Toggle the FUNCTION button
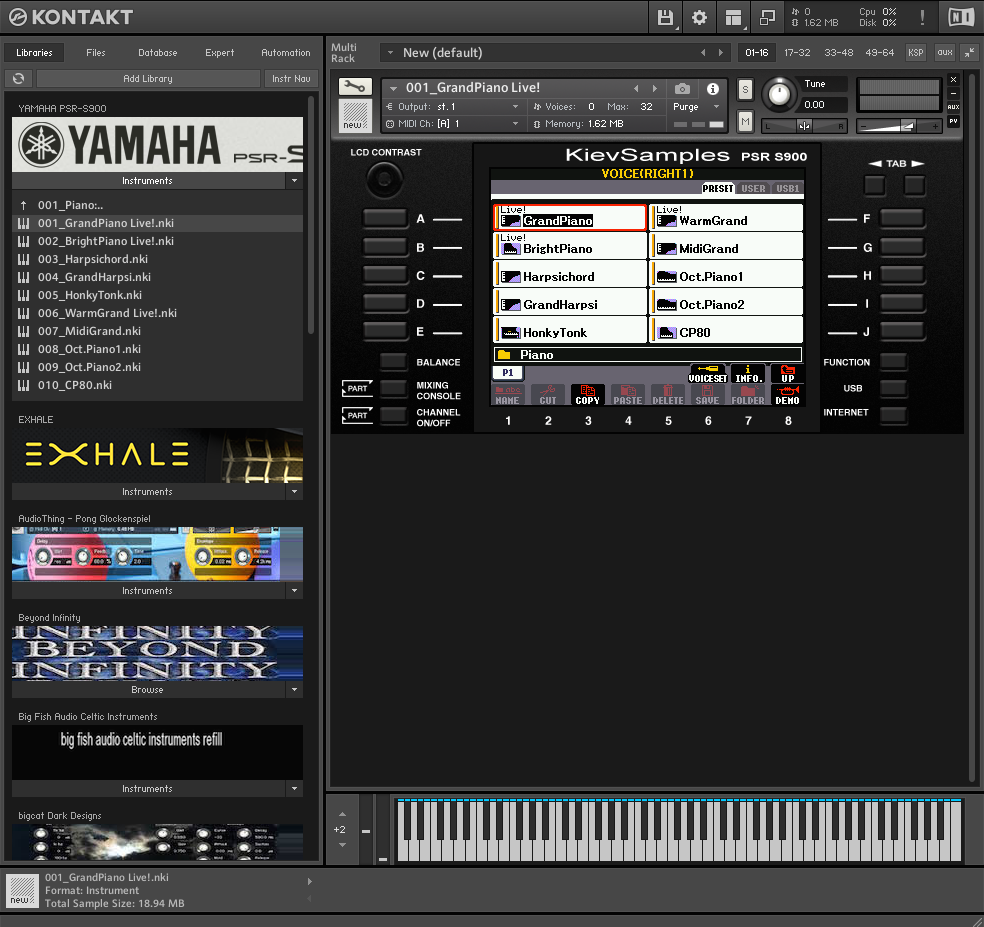The height and width of the screenshot is (927, 984). click(x=893, y=362)
